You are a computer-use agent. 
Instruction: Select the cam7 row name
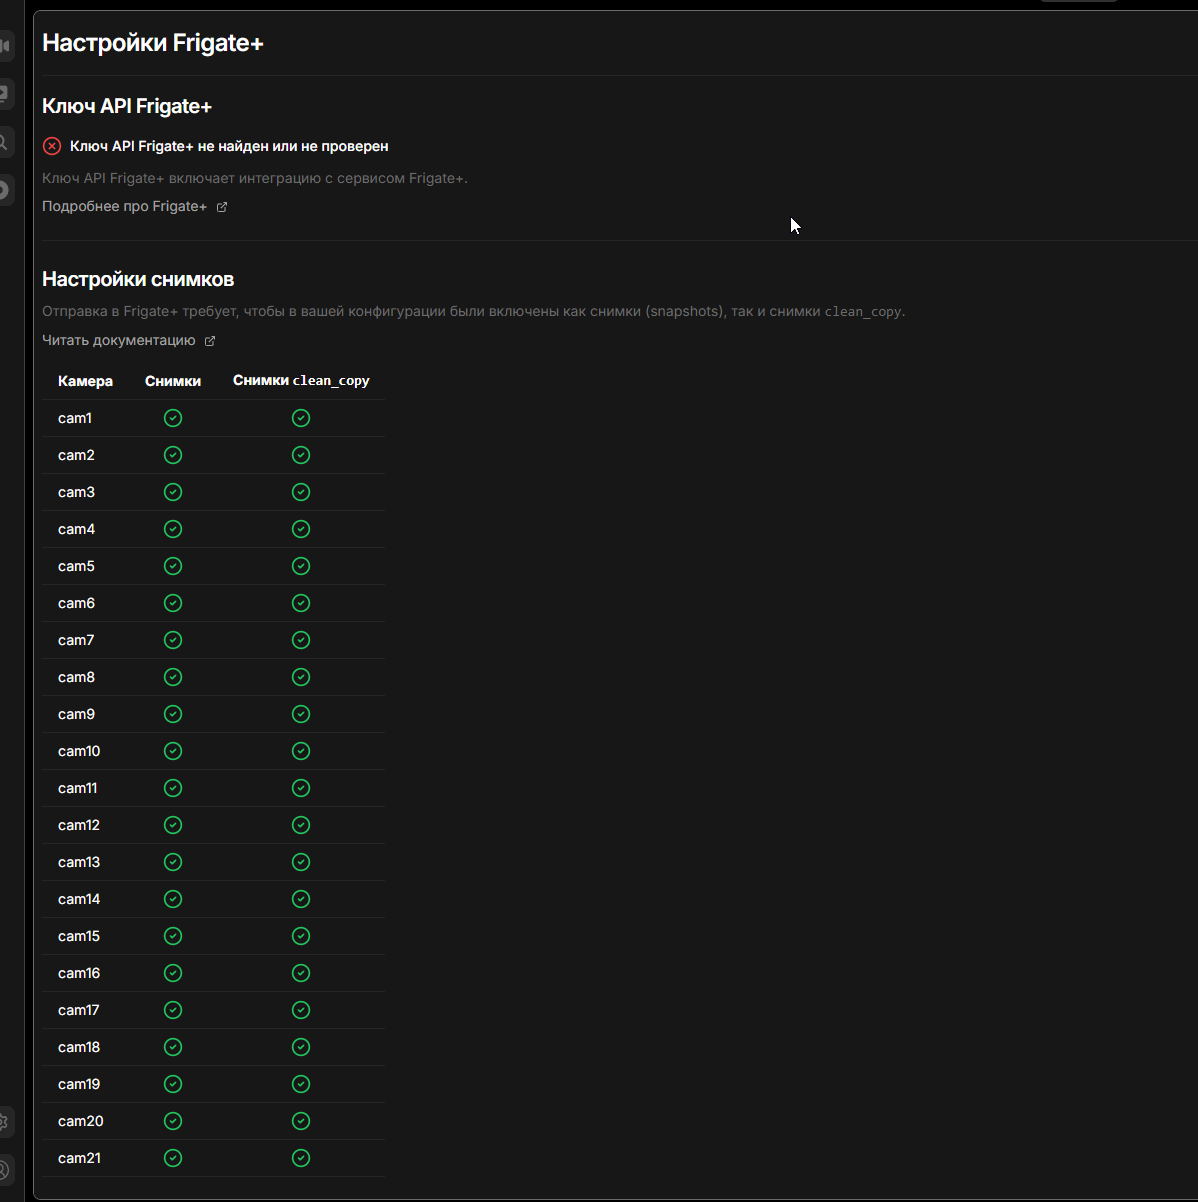tap(76, 640)
